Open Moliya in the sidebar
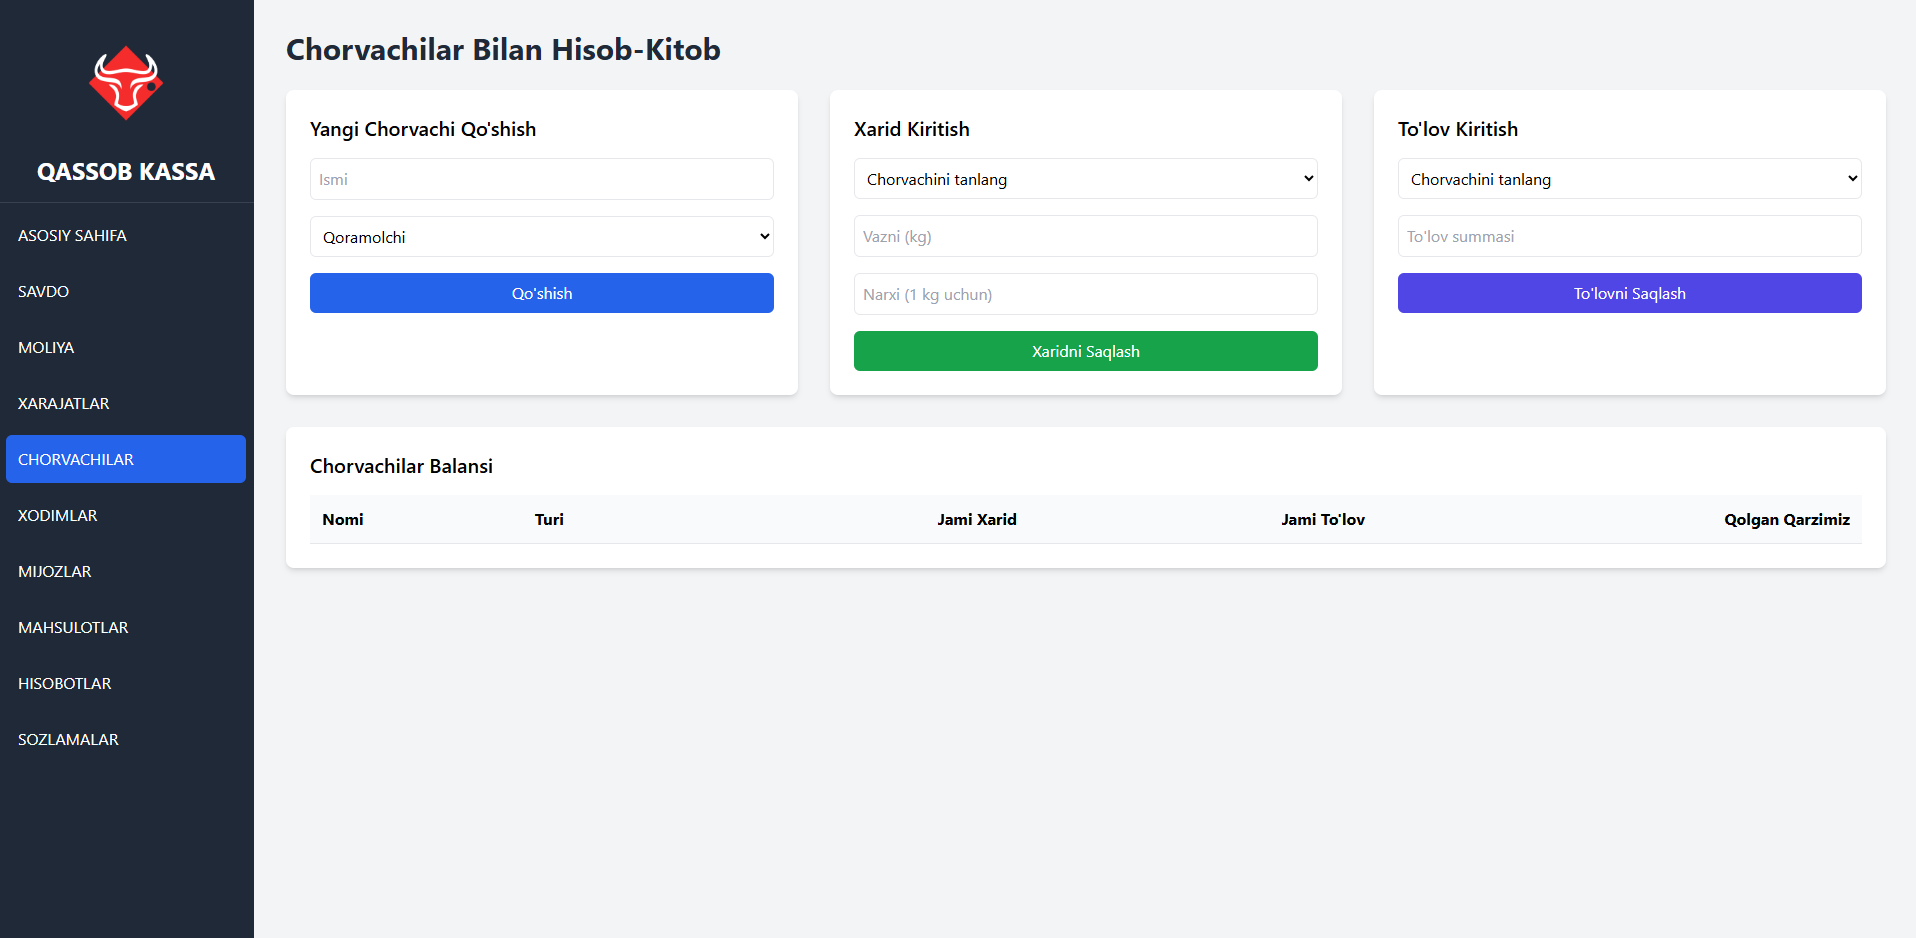 (x=46, y=348)
